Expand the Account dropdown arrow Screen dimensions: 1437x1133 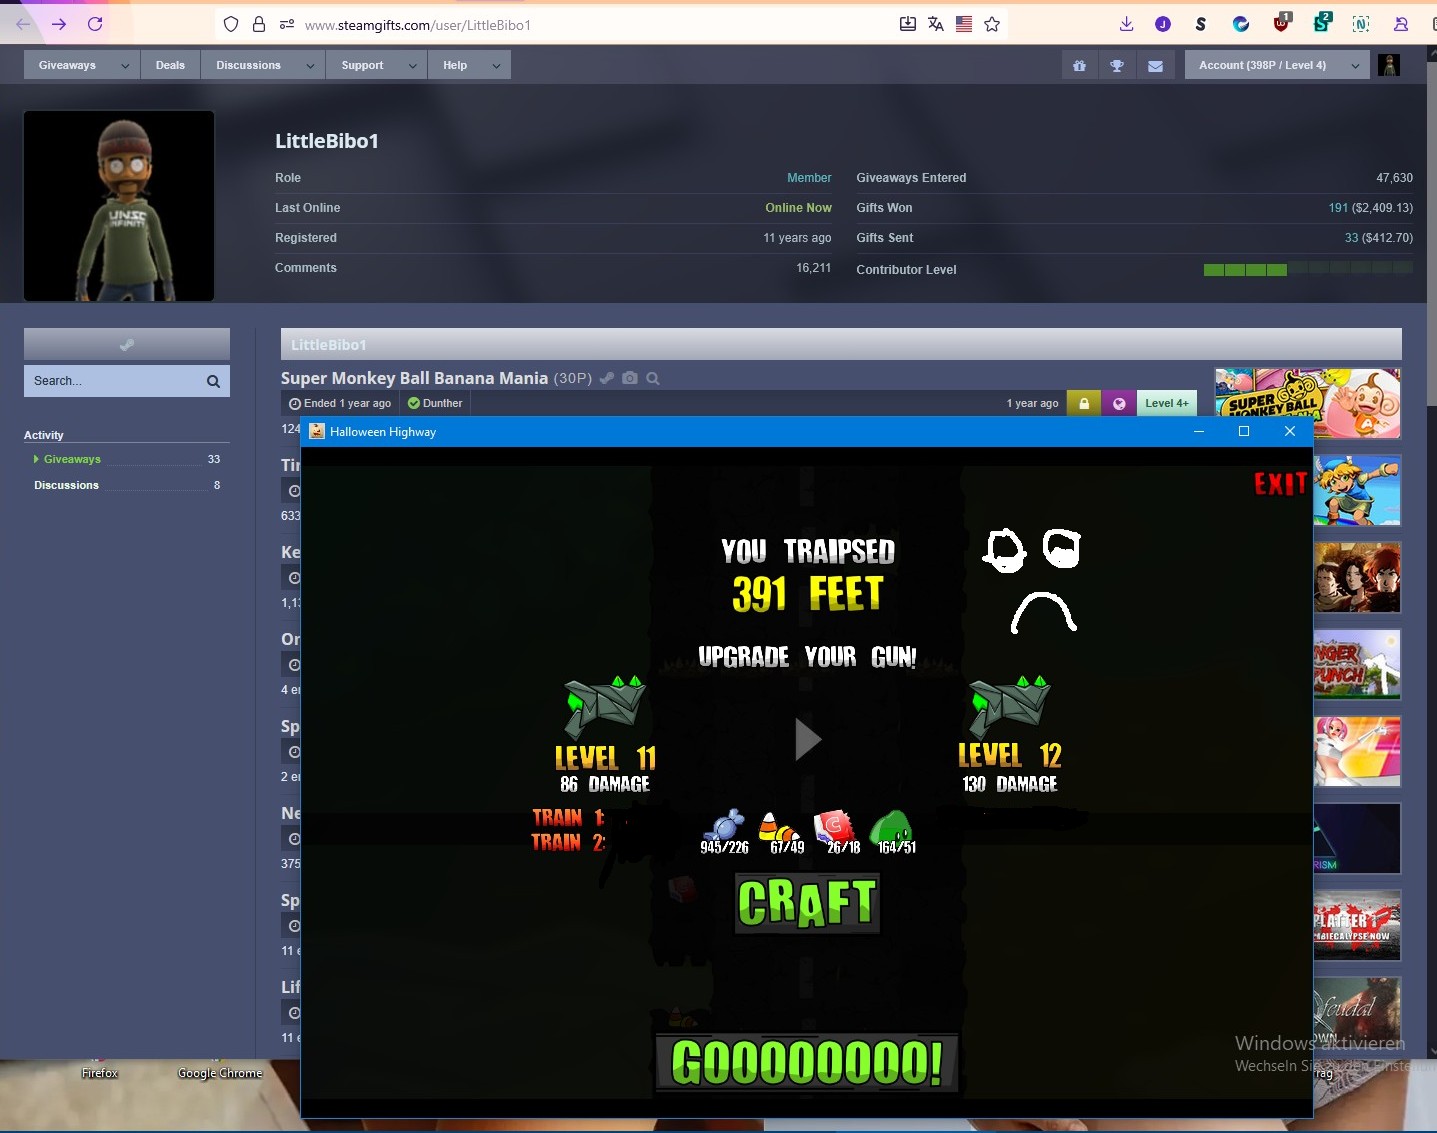[1355, 66]
